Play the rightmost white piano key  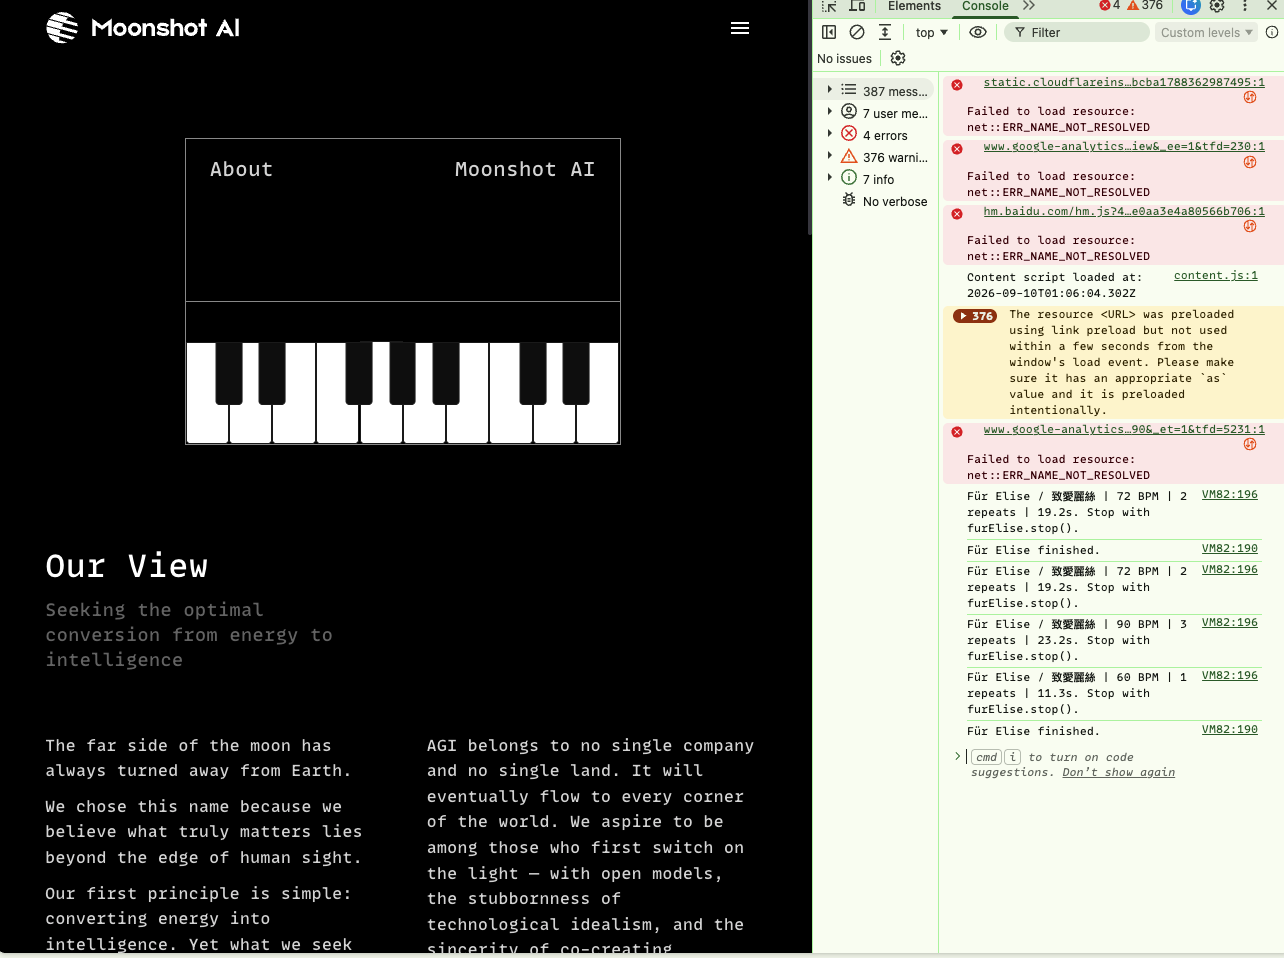pyautogui.click(x=598, y=393)
